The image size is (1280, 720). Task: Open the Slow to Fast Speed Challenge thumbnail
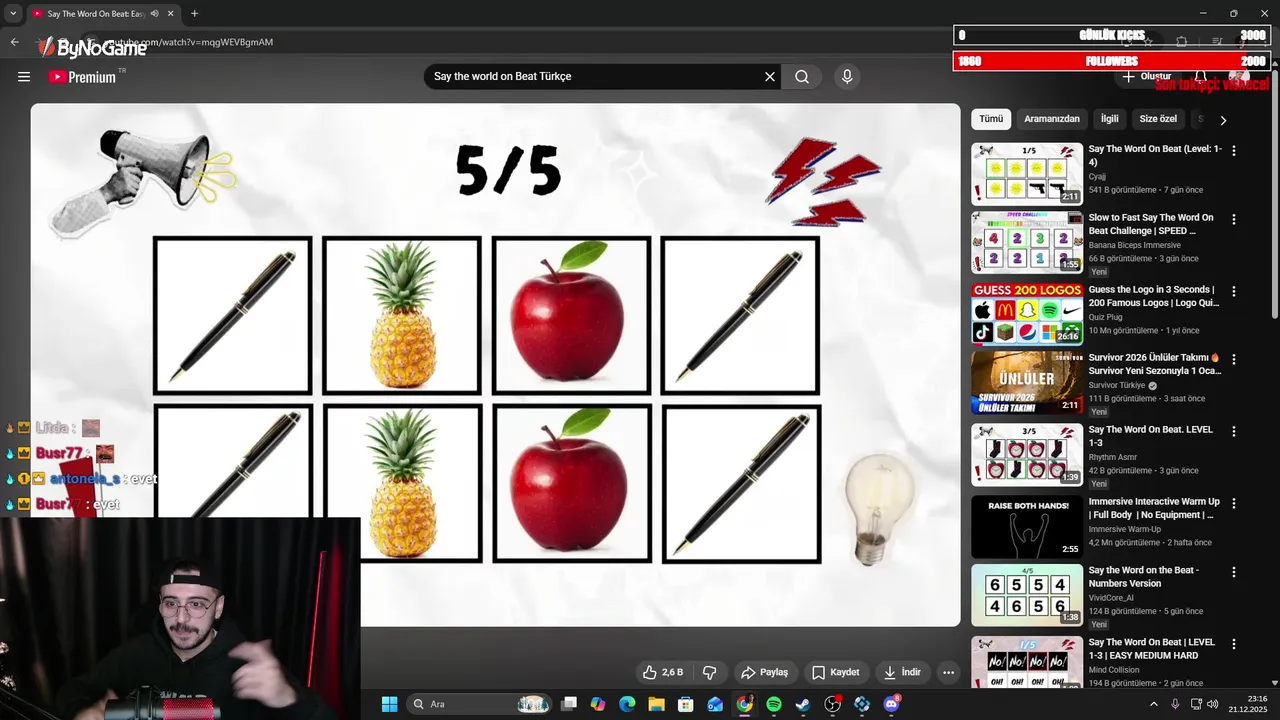click(1027, 242)
